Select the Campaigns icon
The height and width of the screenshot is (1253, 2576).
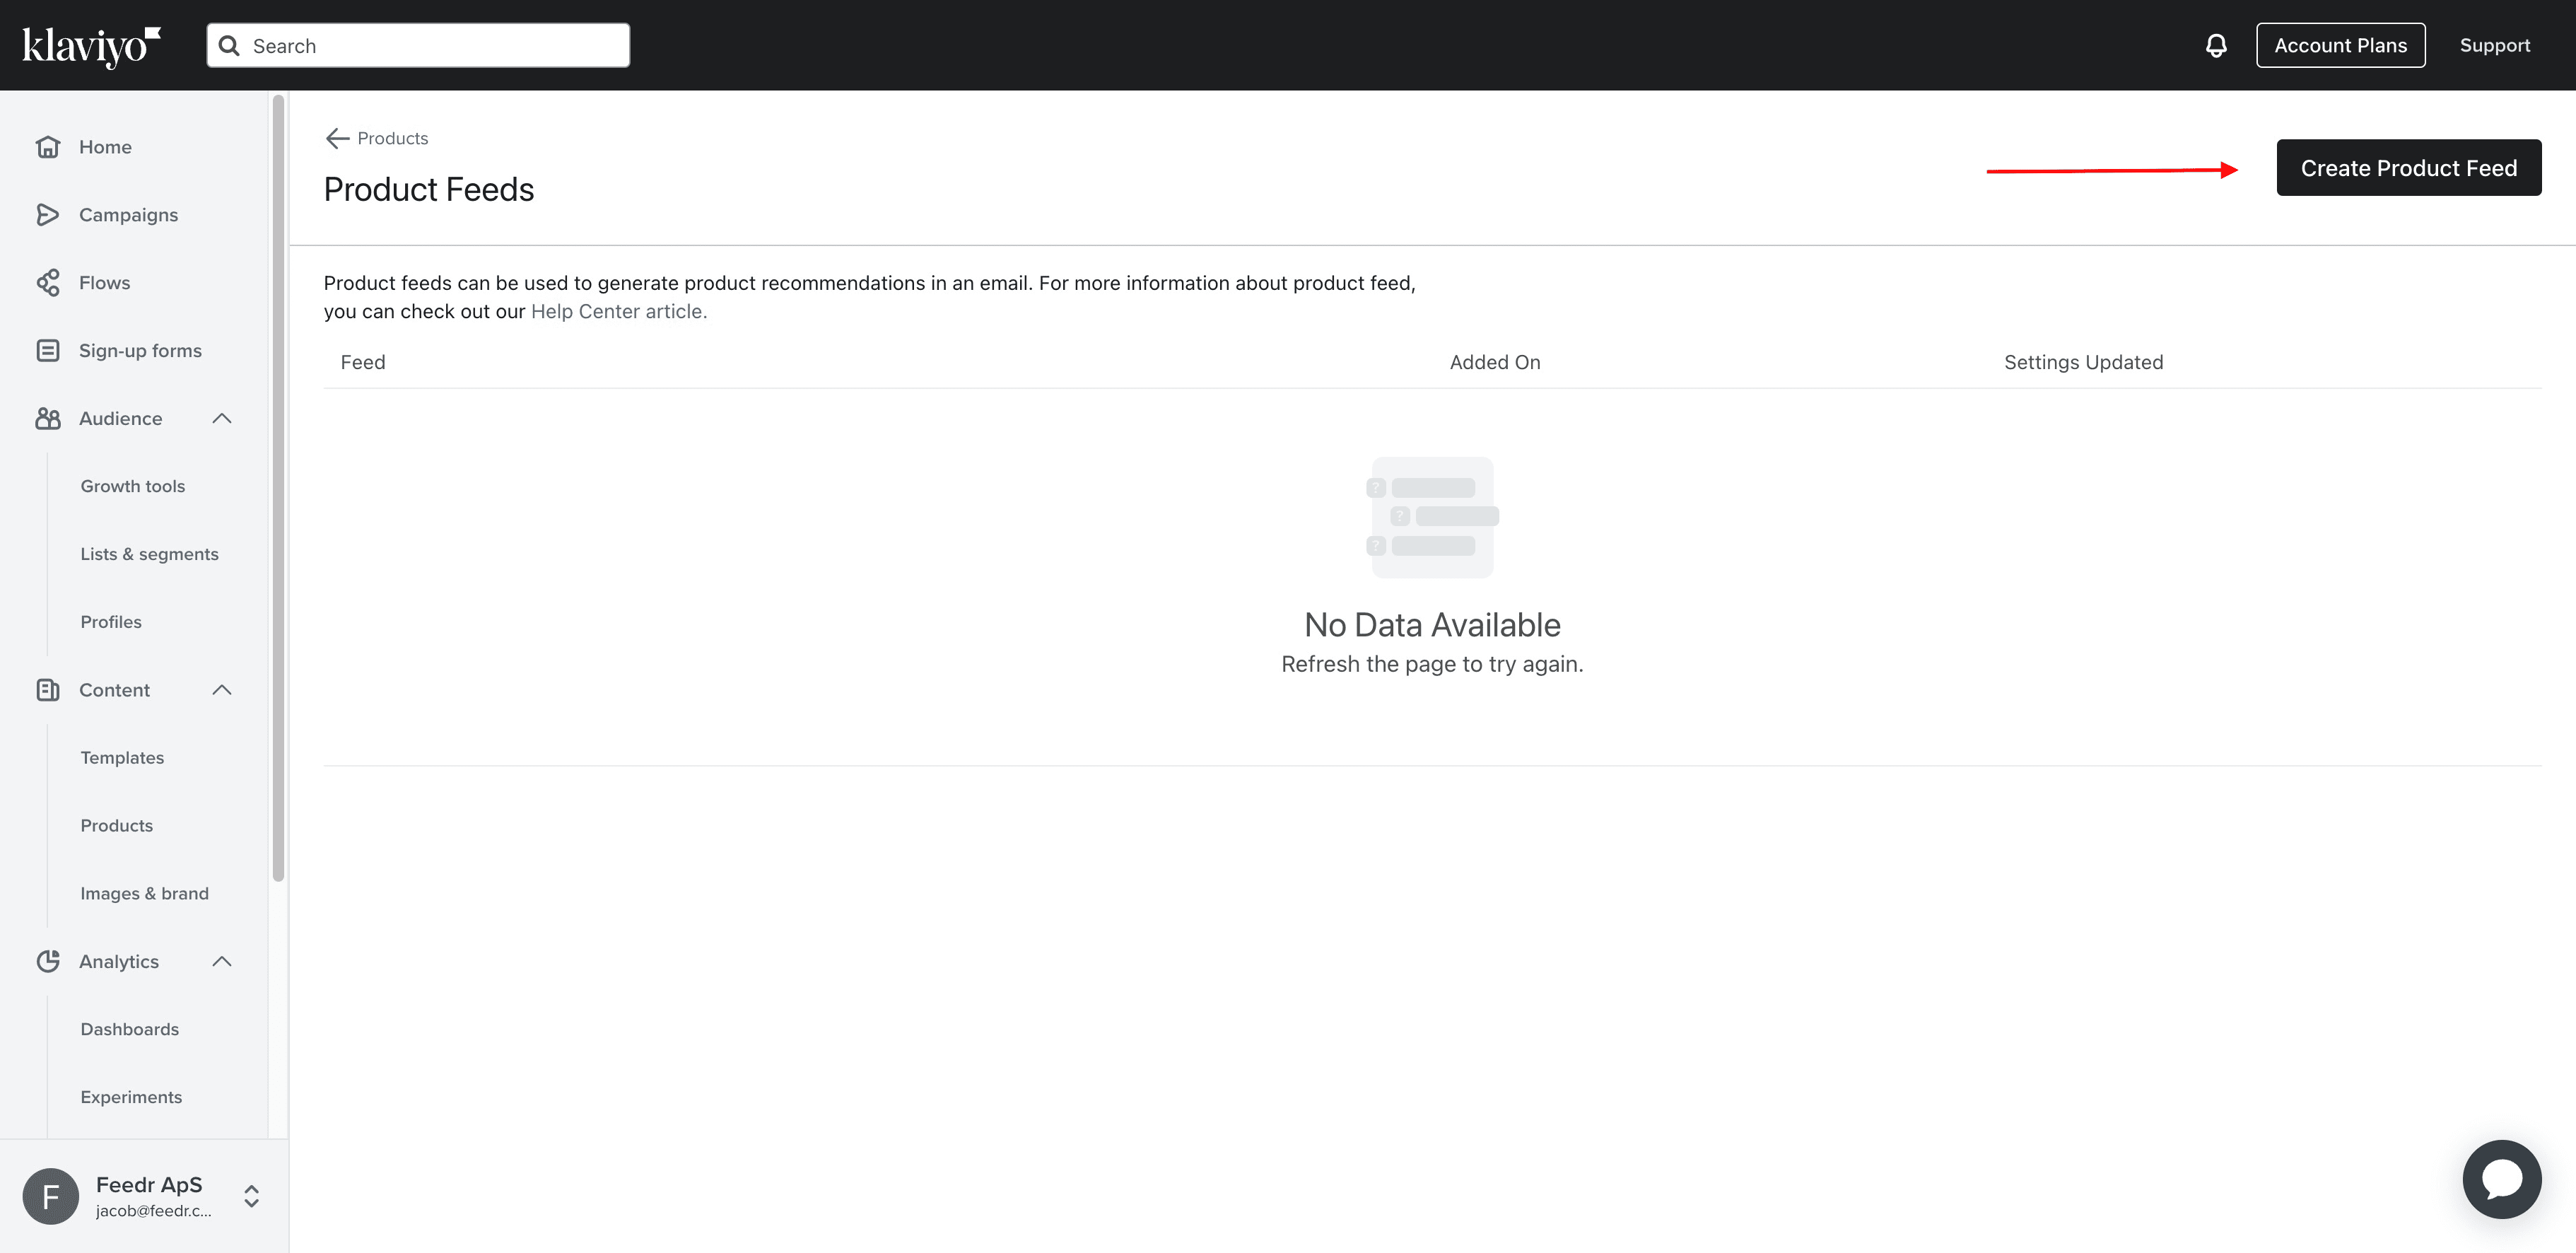click(49, 214)
